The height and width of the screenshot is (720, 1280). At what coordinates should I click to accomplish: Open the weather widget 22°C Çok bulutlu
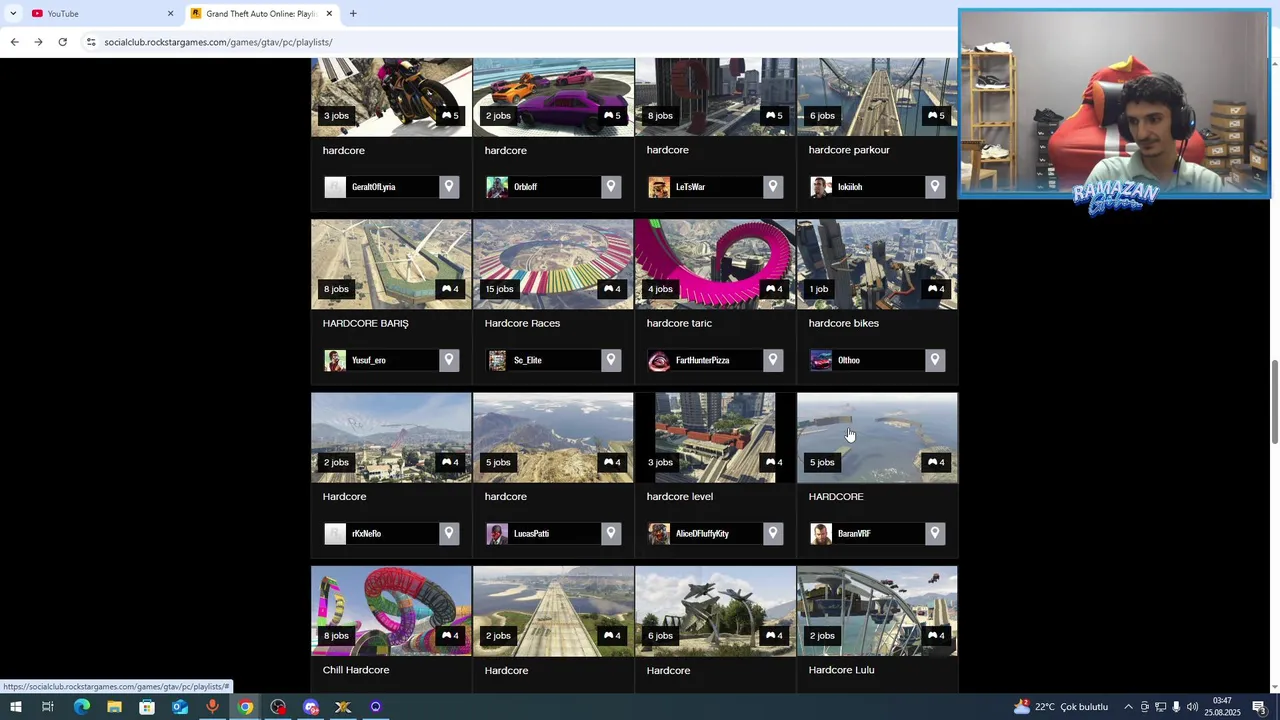coord(1060,707)
